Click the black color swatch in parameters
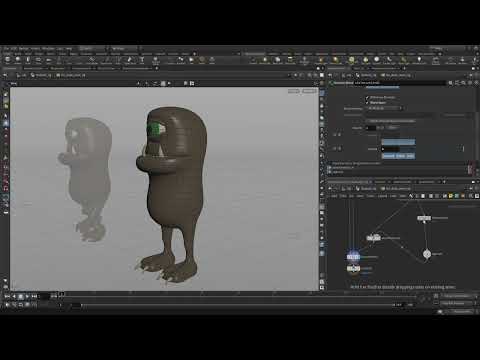Viewport: 480px width, 360px height. click(x=371, y=128)
